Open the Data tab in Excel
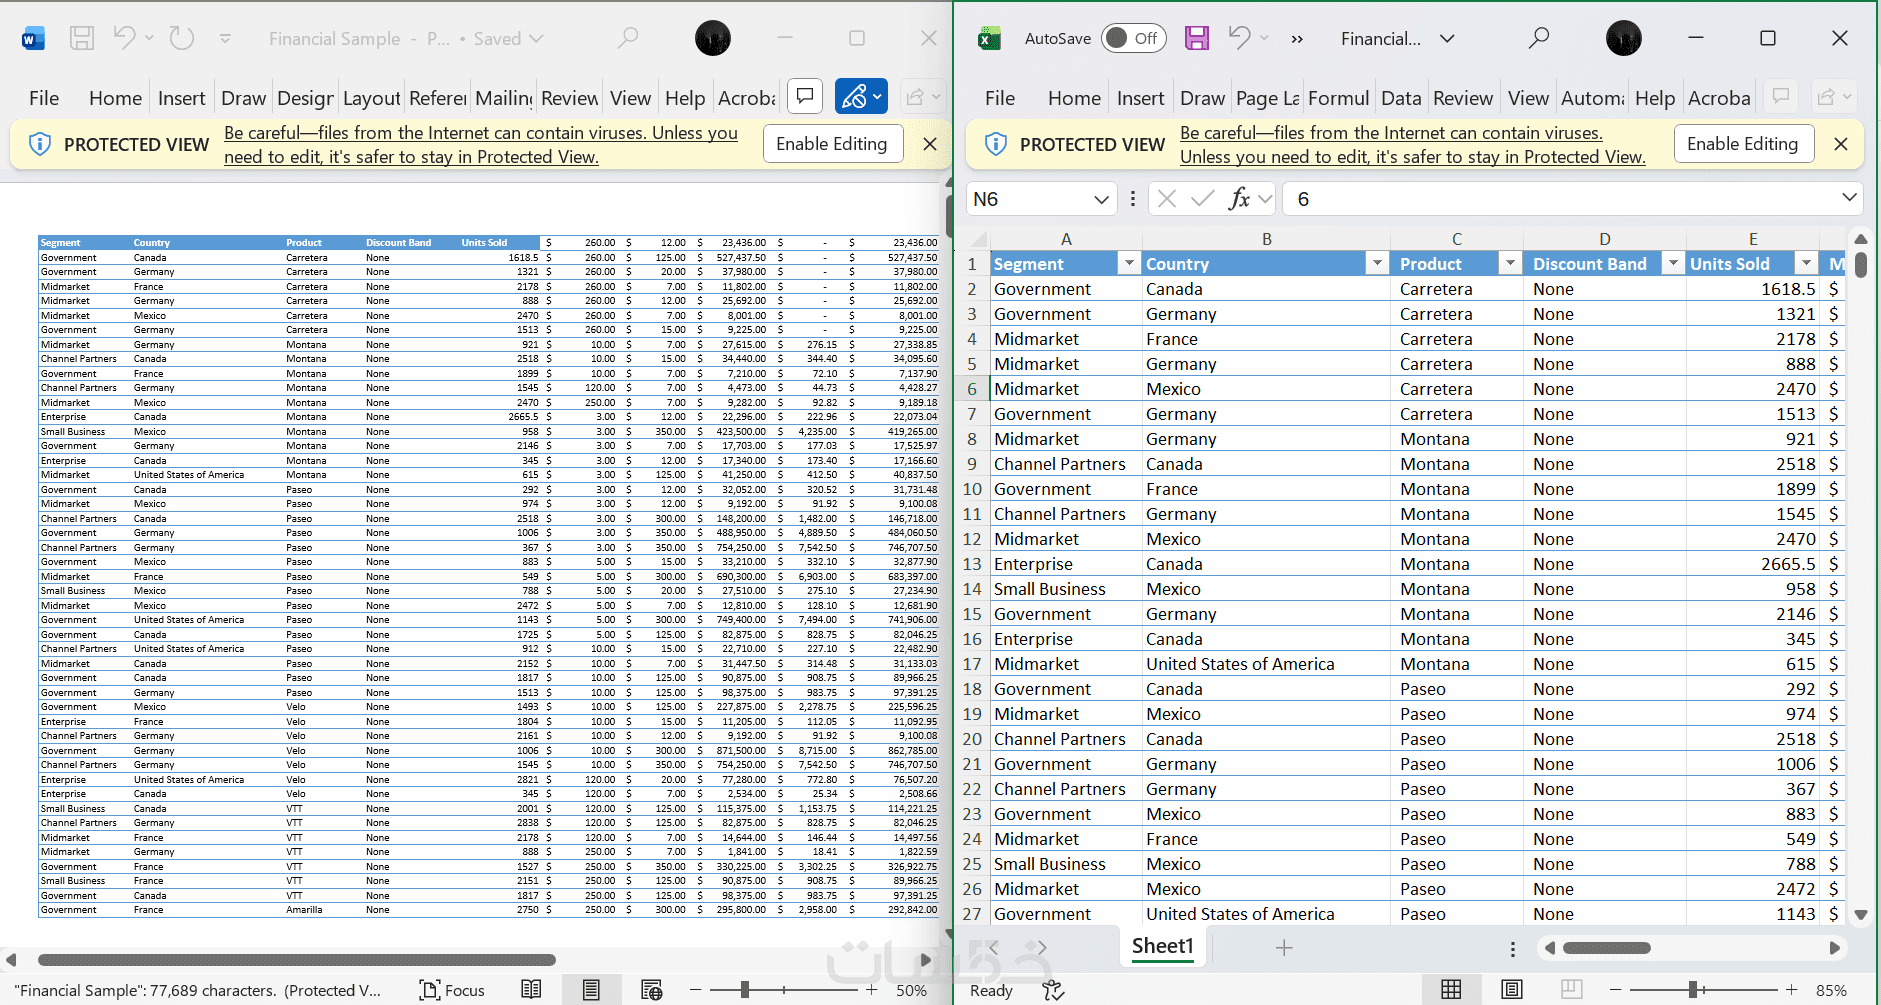 (x=1401, y=98)
